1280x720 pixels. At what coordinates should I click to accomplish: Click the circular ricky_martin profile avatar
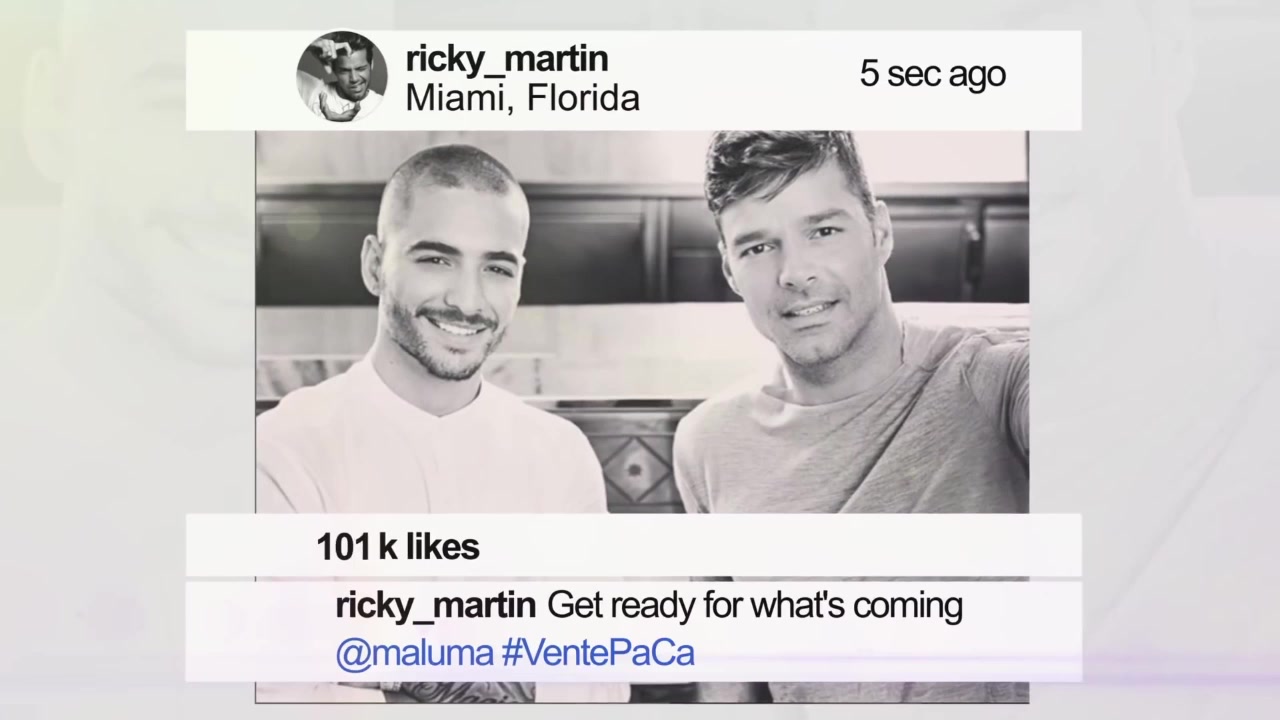[342, 77]
